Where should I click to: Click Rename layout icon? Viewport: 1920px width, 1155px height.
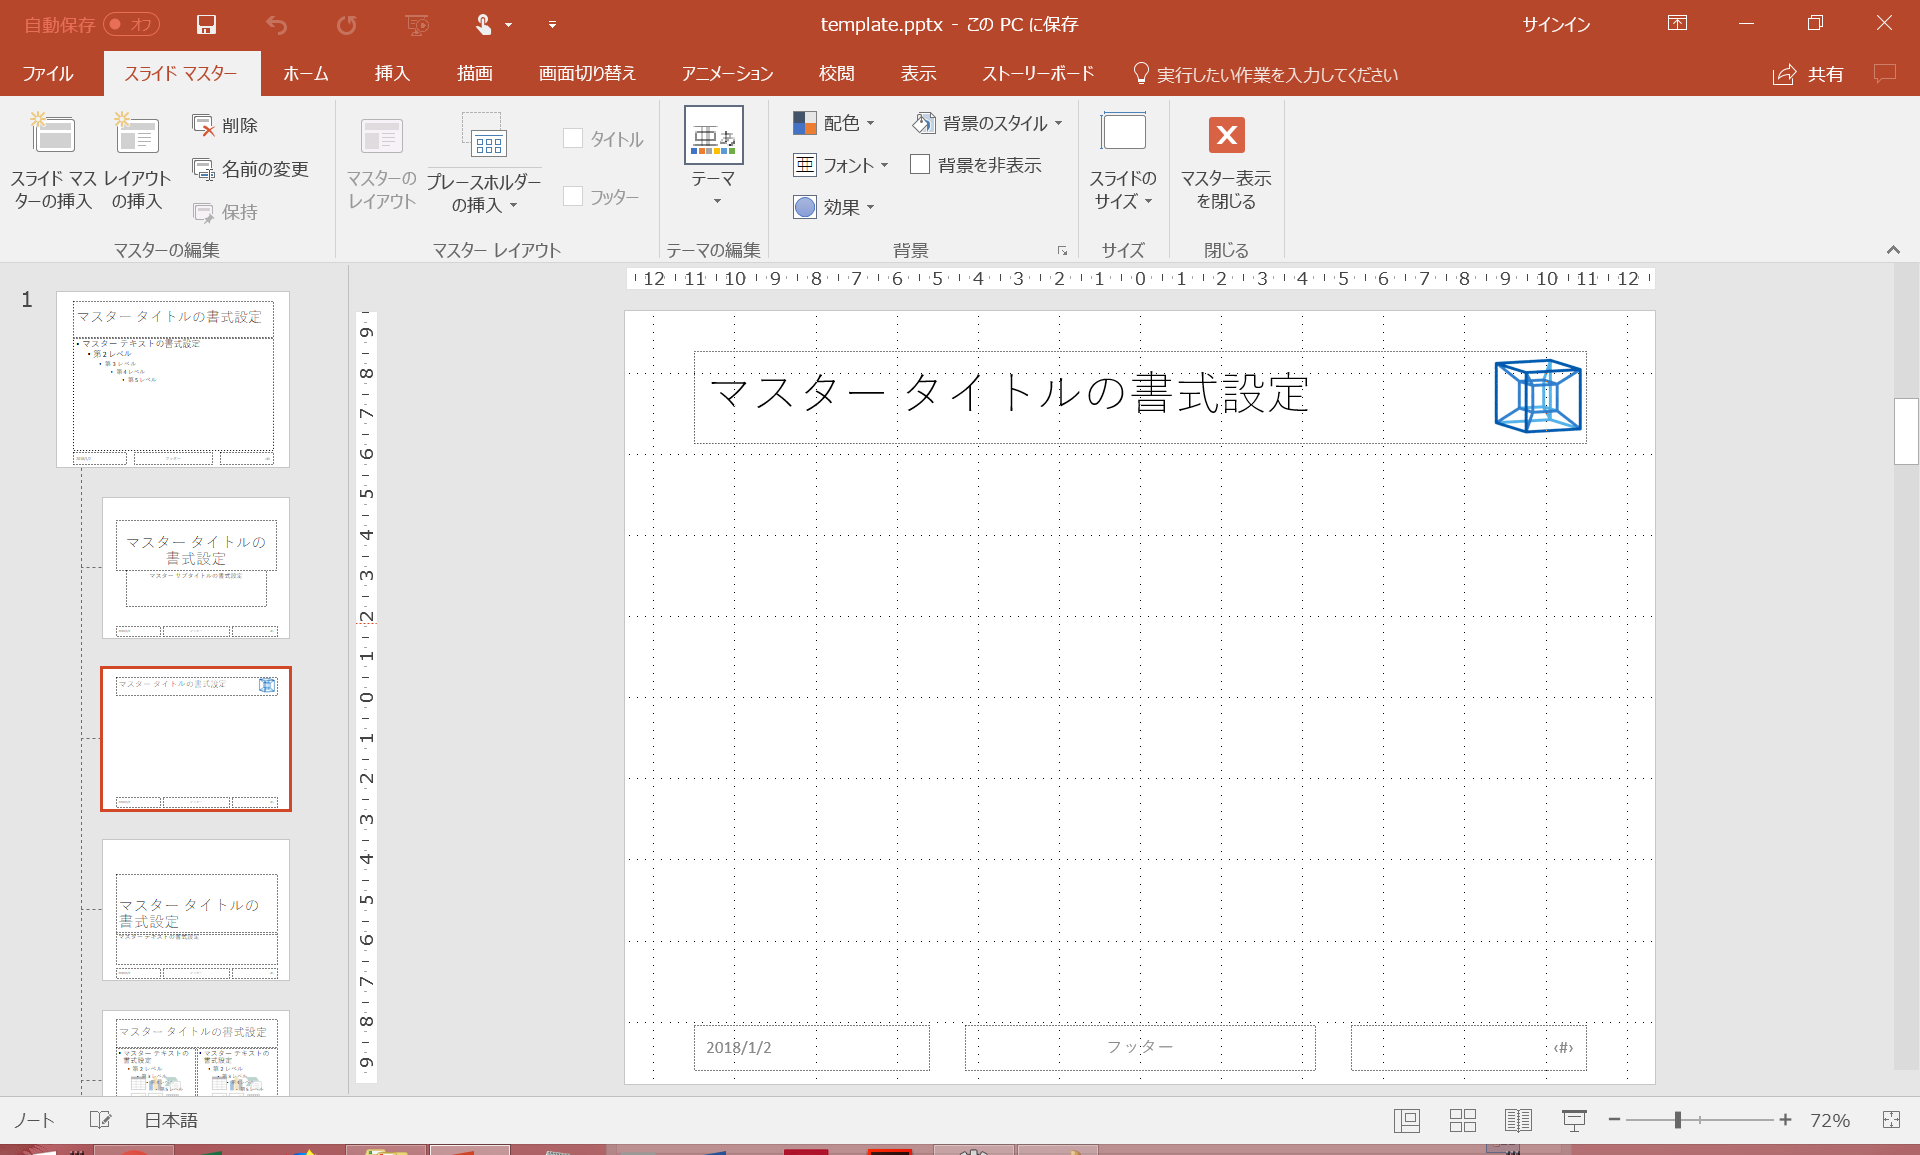tap(204, 169)
